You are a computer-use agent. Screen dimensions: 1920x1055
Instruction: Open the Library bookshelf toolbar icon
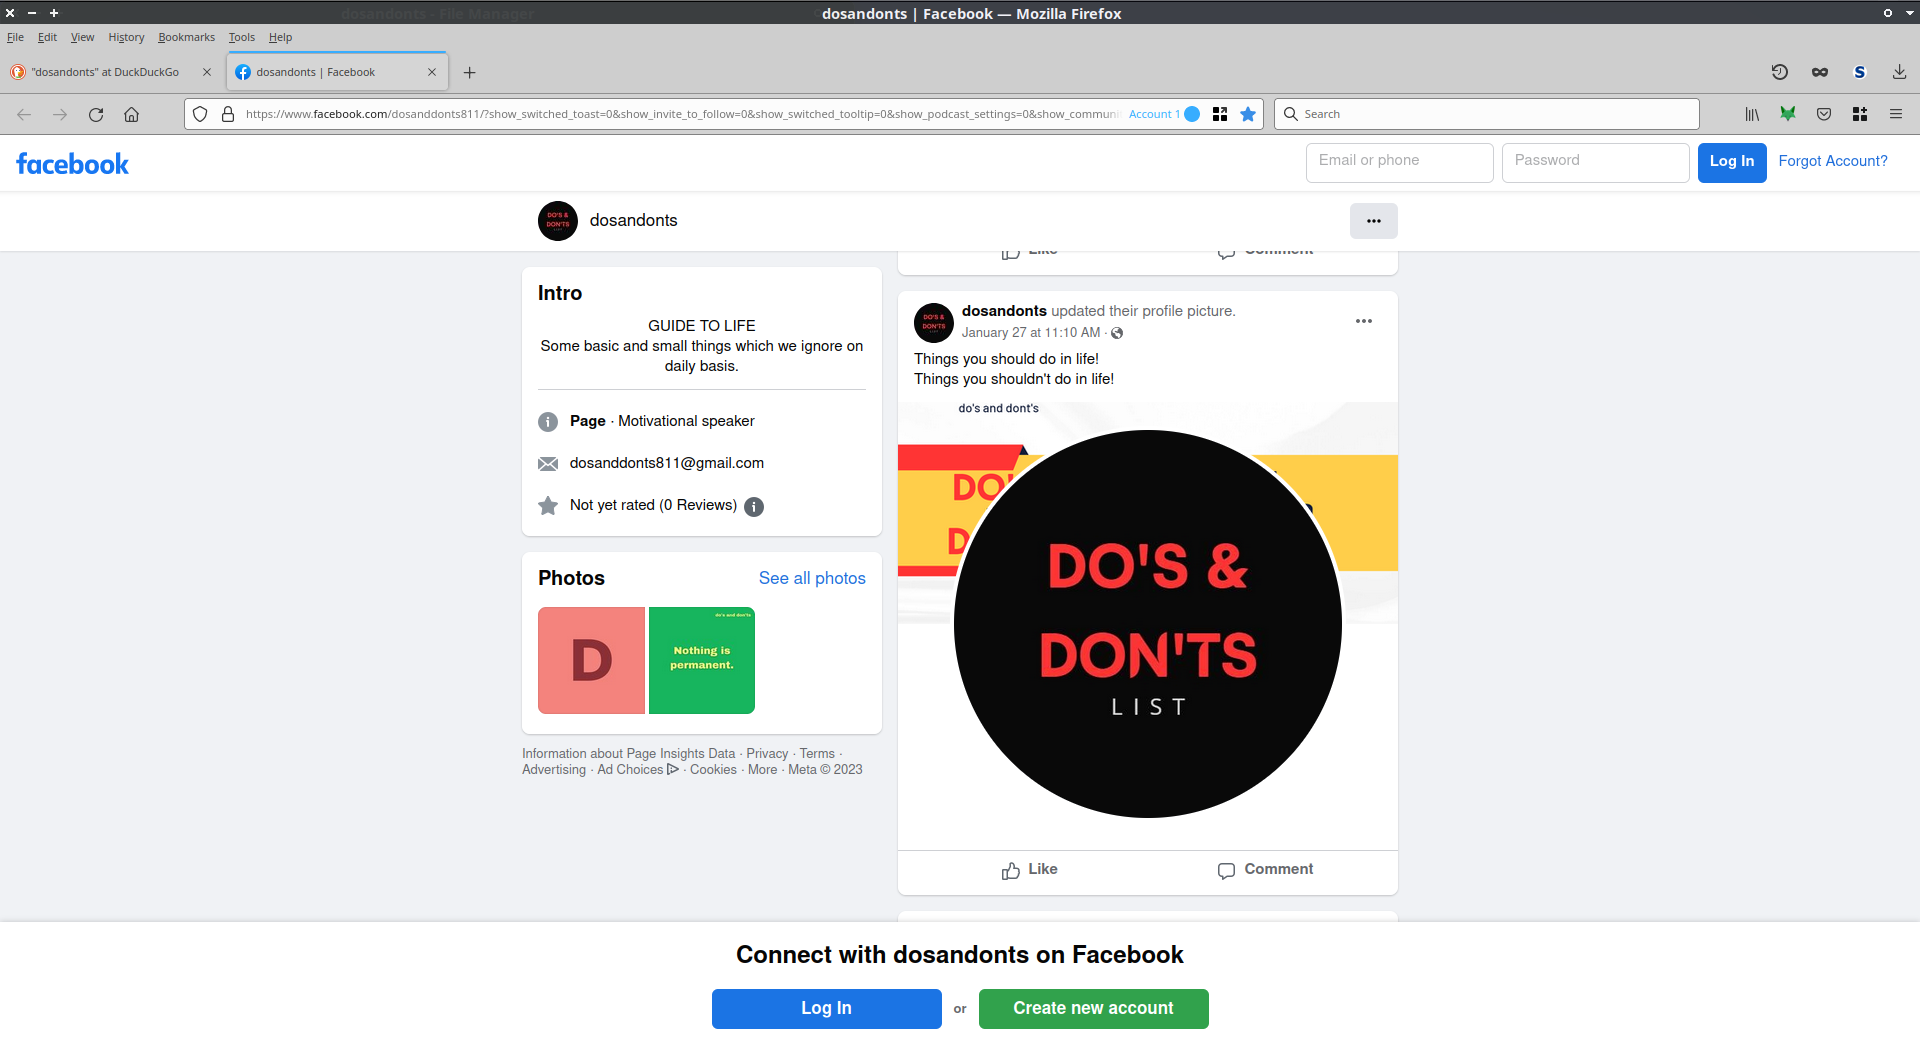click(1752, 115)
